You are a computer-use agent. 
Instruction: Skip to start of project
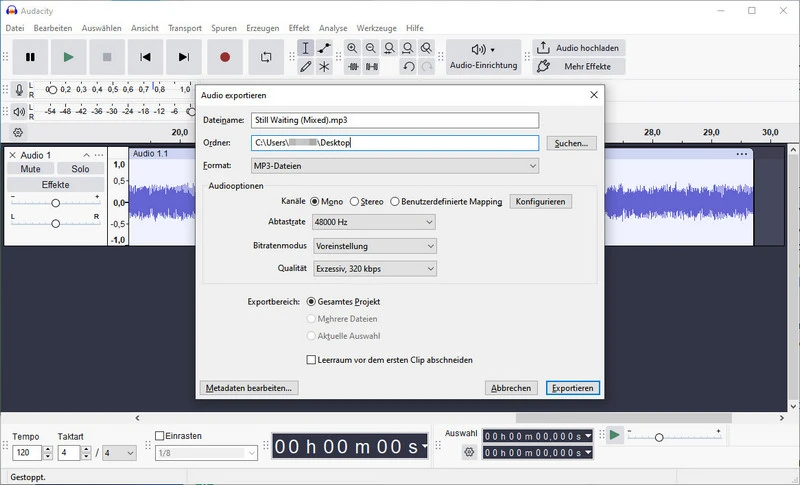pyautogui.click(x=145, y=57)
